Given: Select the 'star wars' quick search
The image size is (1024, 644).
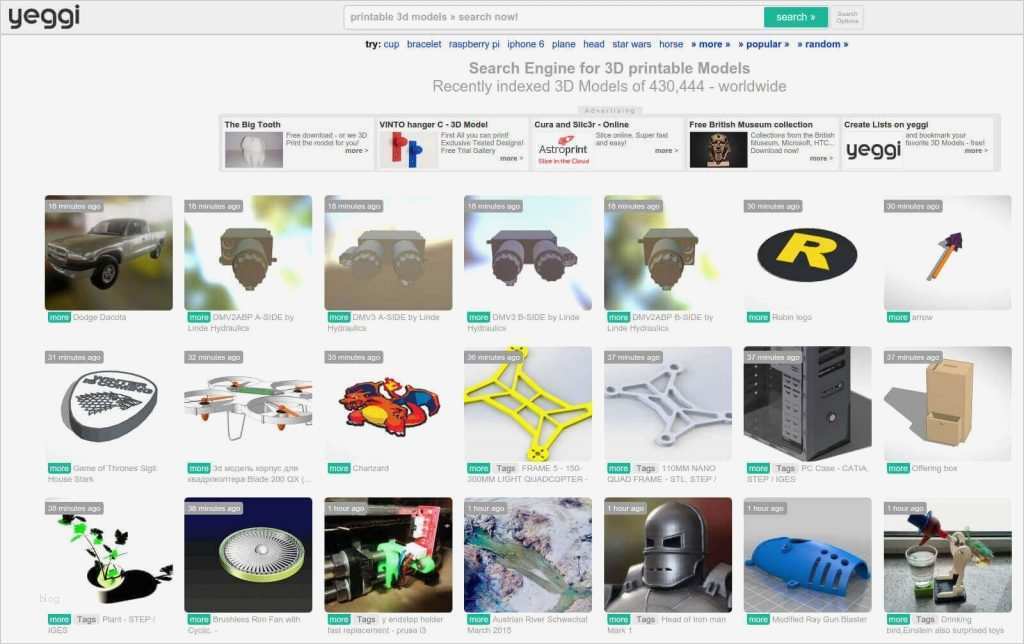Looking at the screenshot, I should 633,44.
